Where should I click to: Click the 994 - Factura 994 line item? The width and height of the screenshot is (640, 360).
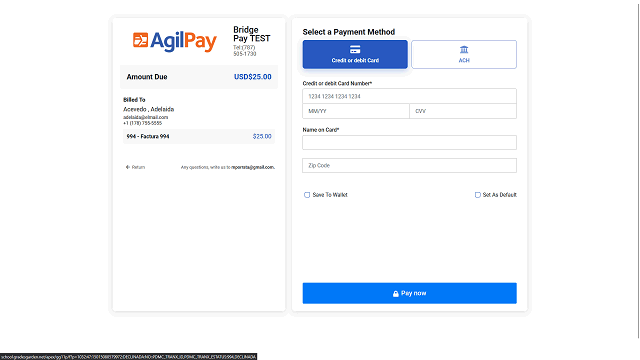click(199, 136)
